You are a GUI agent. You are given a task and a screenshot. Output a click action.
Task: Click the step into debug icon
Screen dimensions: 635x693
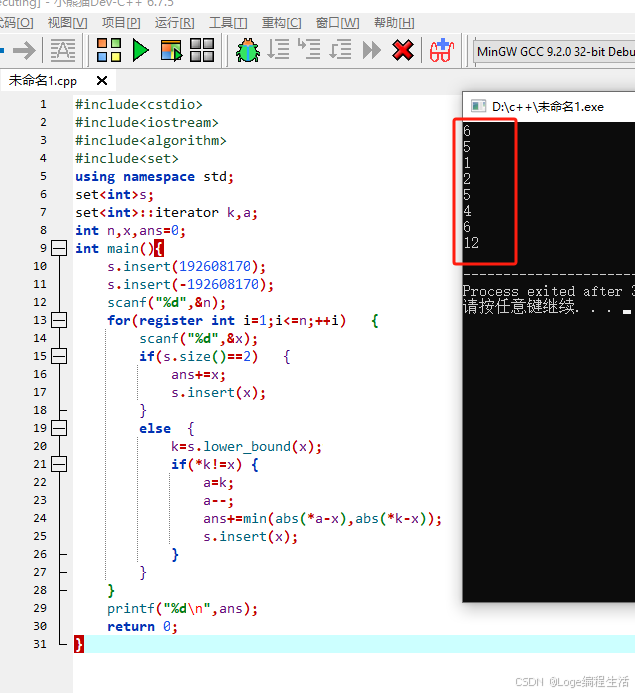309,50
